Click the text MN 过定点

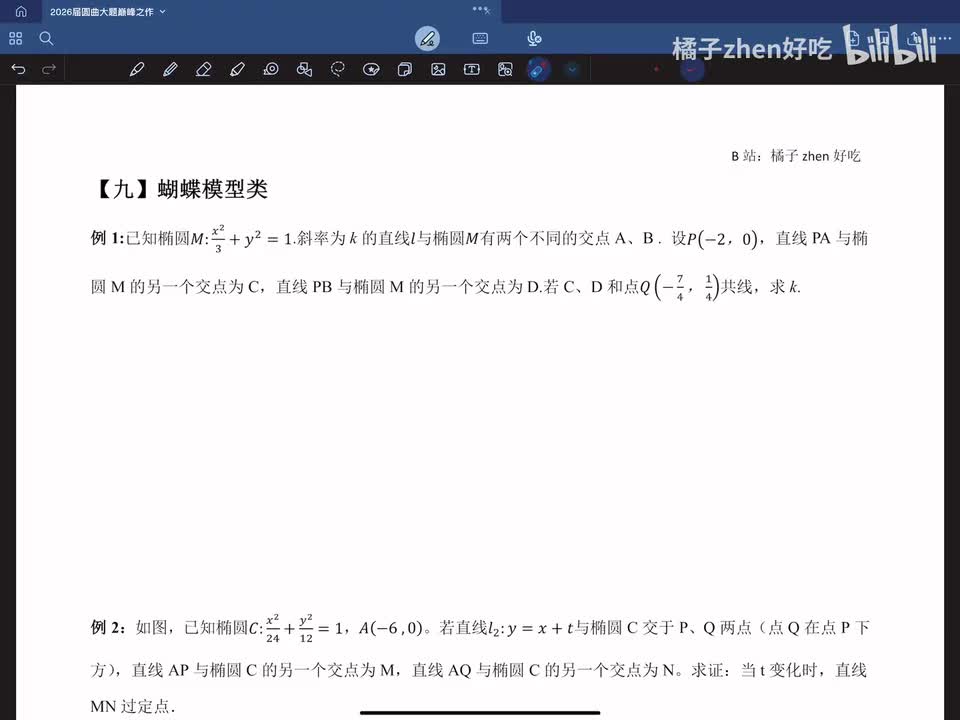(132, 706)
